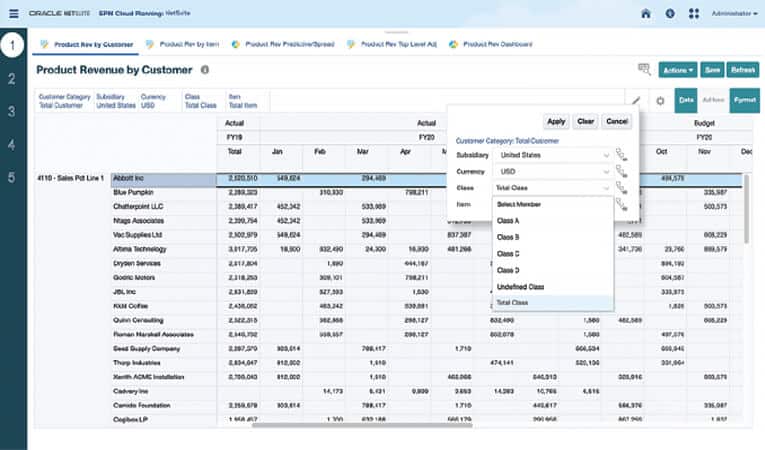Click the Refresh button
Viewport: 765px width, 450px height.
[x=743, y=70]
